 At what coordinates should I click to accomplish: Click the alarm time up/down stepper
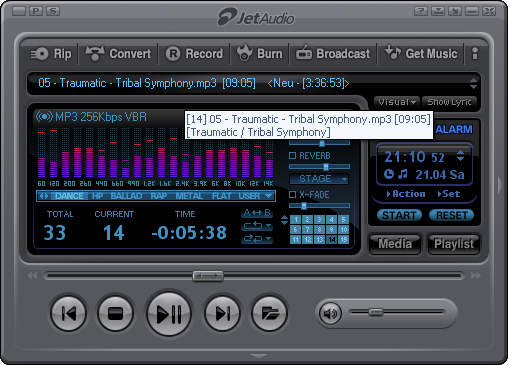click(x=460, y=156)
